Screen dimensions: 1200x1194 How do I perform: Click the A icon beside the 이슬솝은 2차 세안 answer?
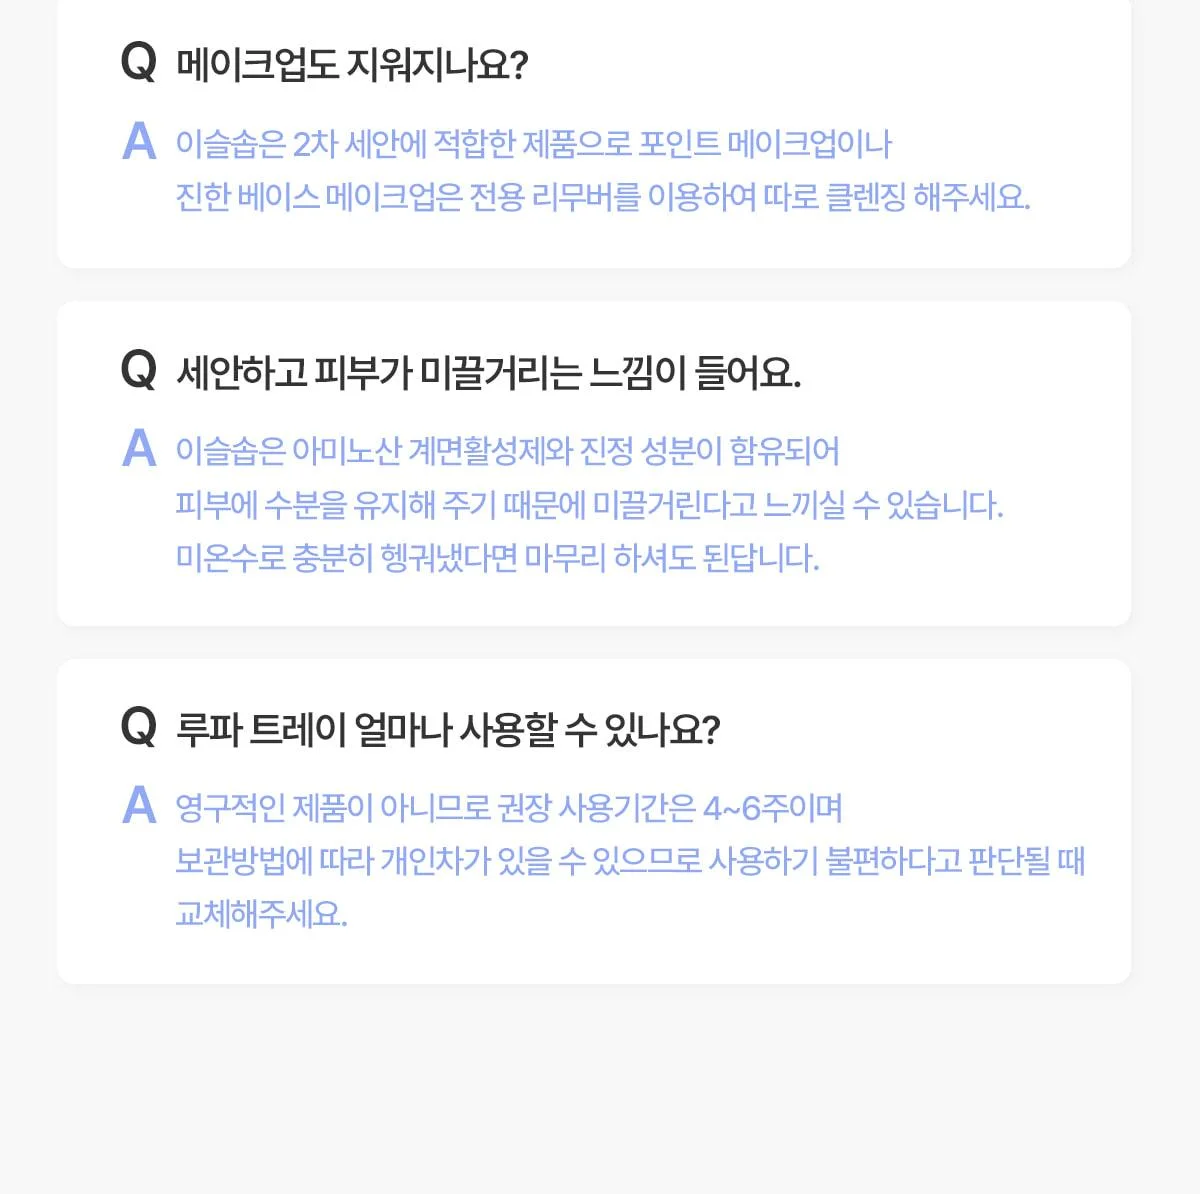(x=139, y=142)
